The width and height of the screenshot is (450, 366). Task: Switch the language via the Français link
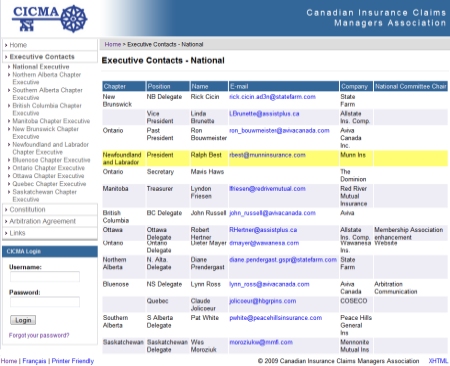[x=34, y=361]
